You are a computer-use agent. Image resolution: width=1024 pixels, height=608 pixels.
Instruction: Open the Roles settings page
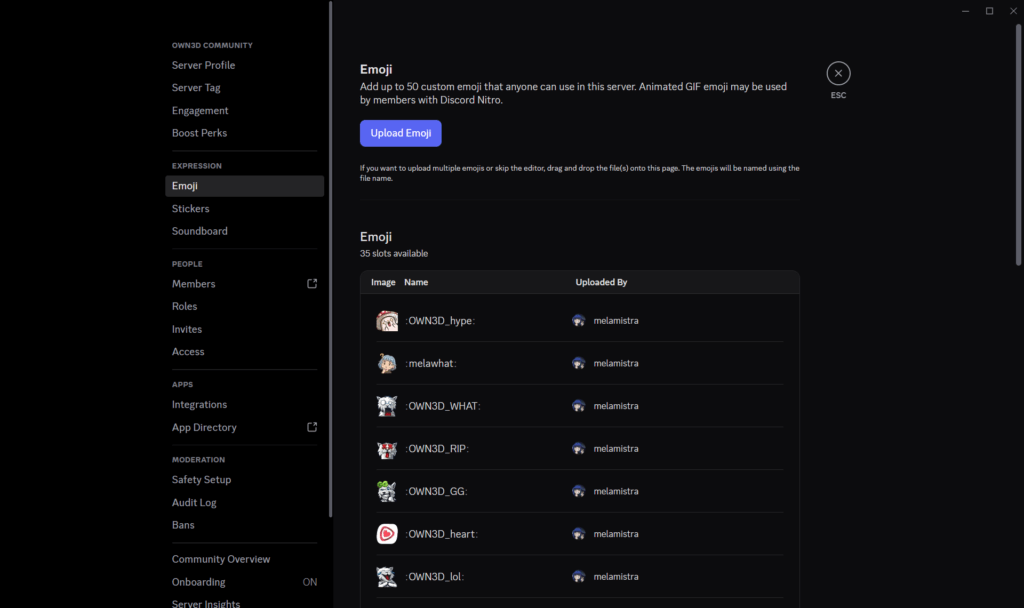(x=184, y=306)
